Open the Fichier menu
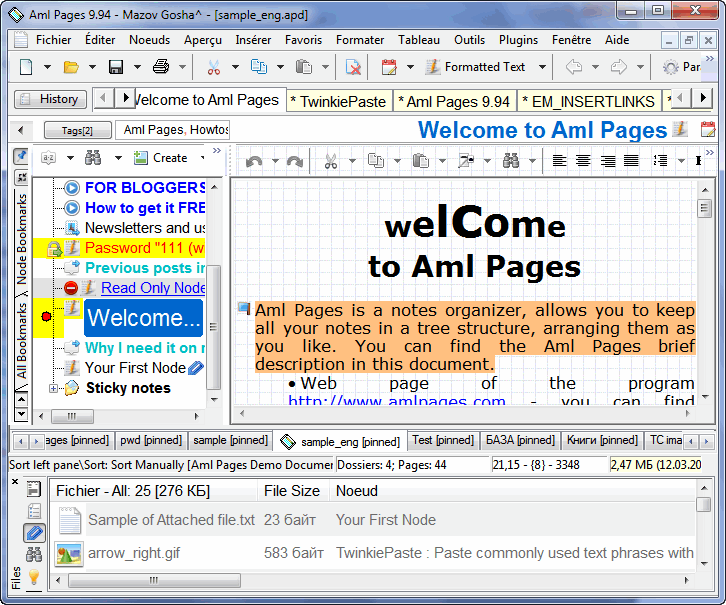The height and width of the screenshot is (605, 726). tap(54, 40)
